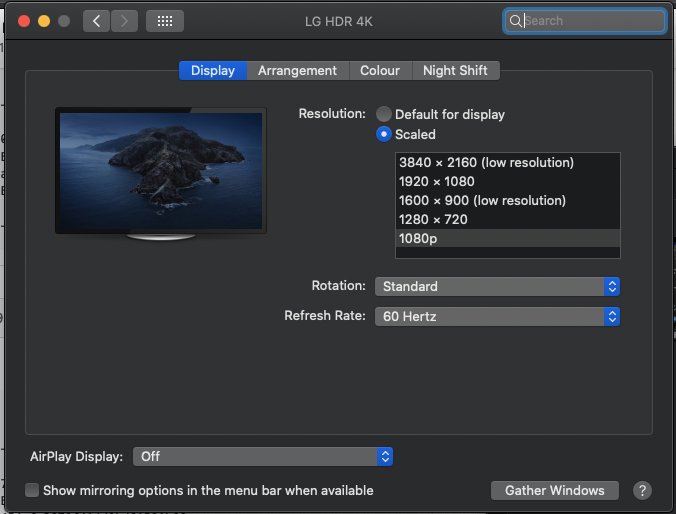Go back with the left chevron button

(97, 21)
